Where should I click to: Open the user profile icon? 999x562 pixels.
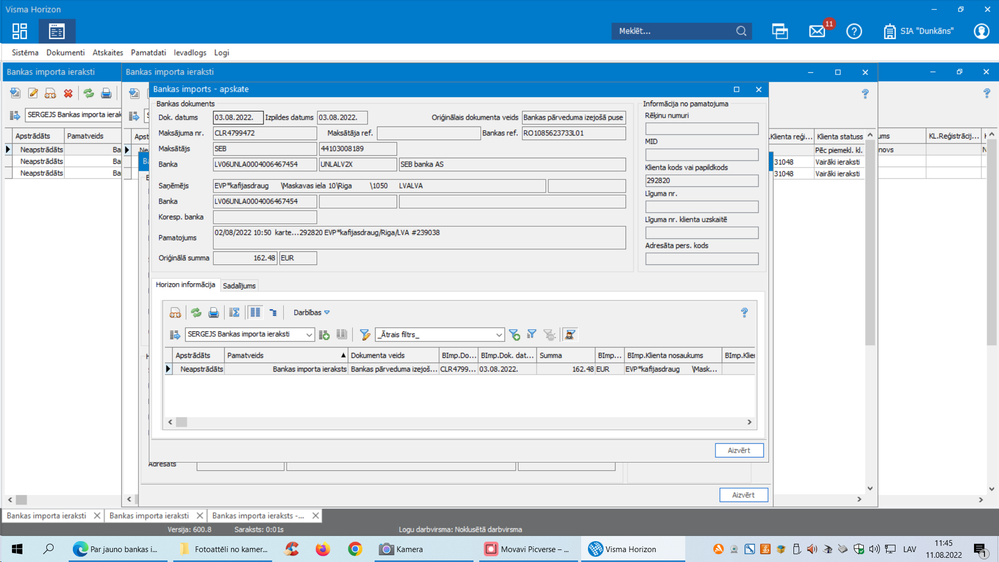pyautogui.click(x=981, y=32)
